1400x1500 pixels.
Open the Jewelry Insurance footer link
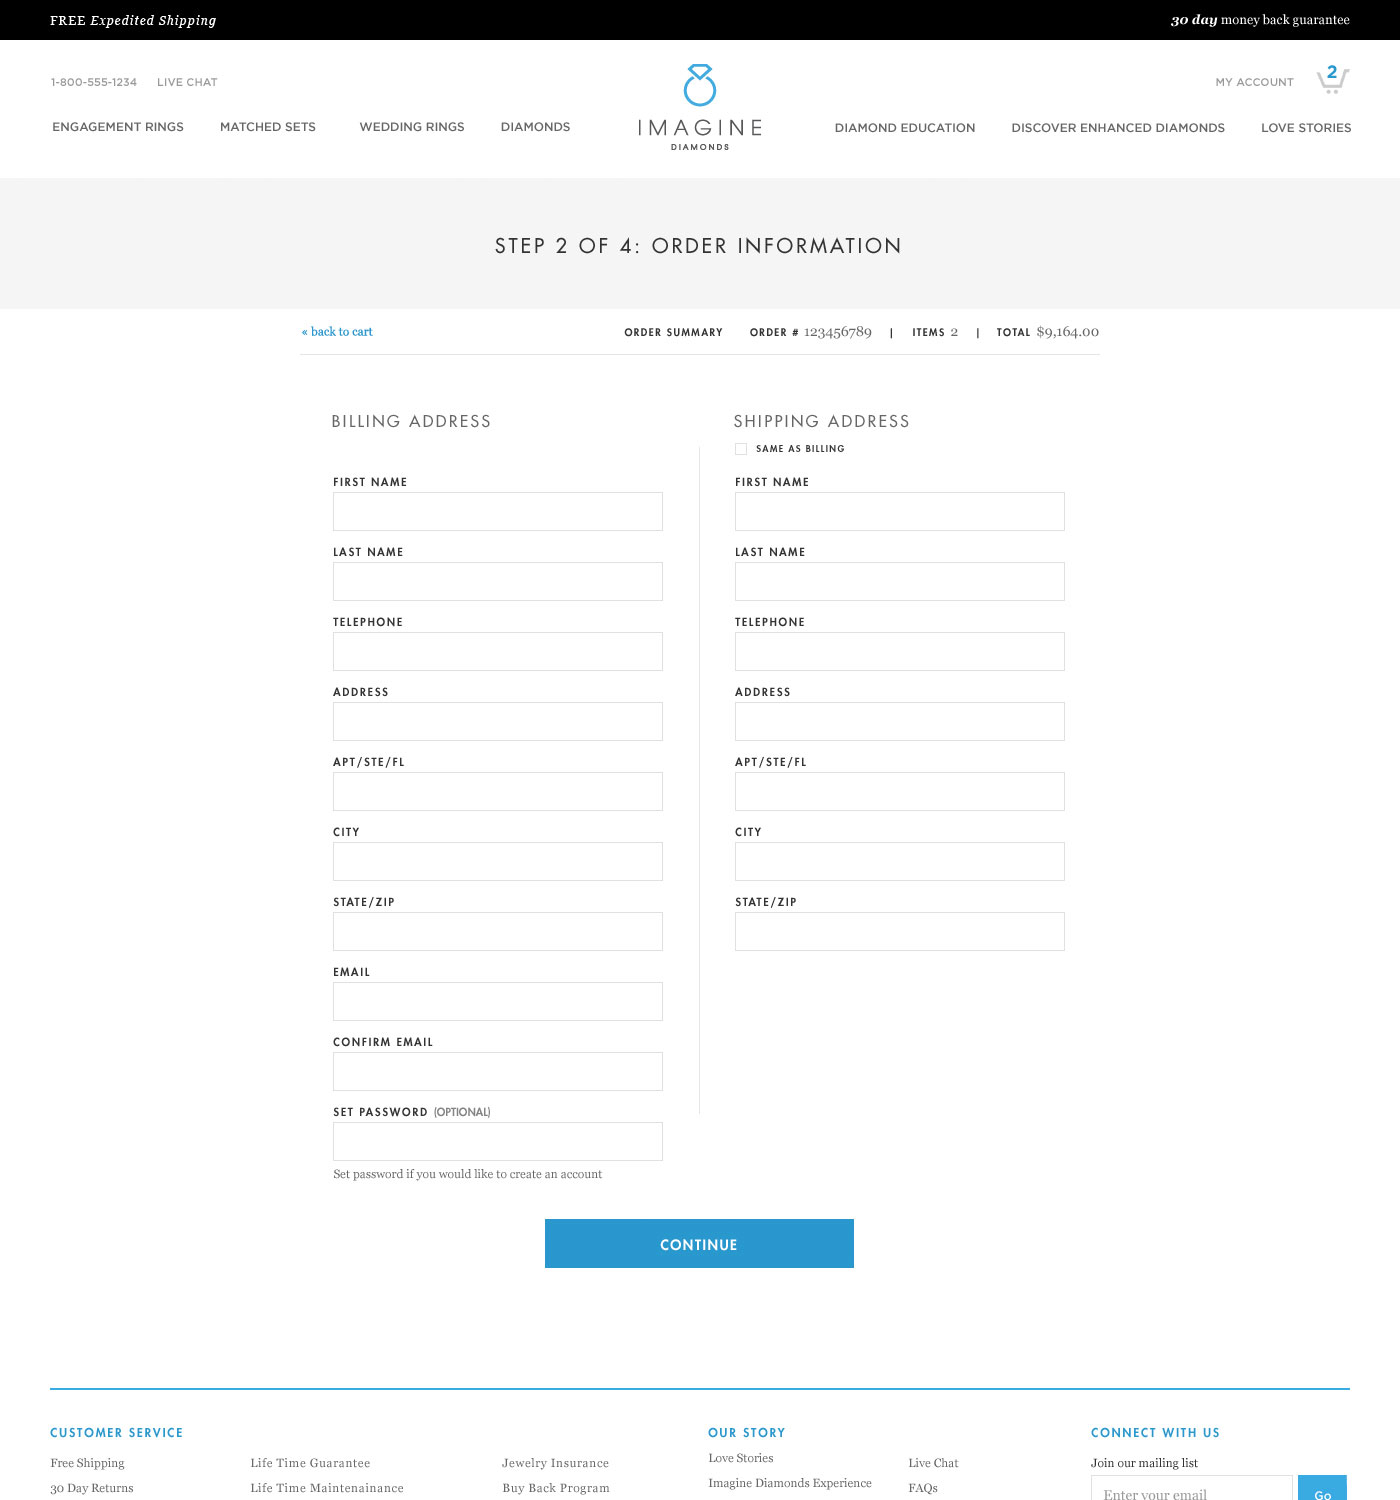tap(555, 1463)
